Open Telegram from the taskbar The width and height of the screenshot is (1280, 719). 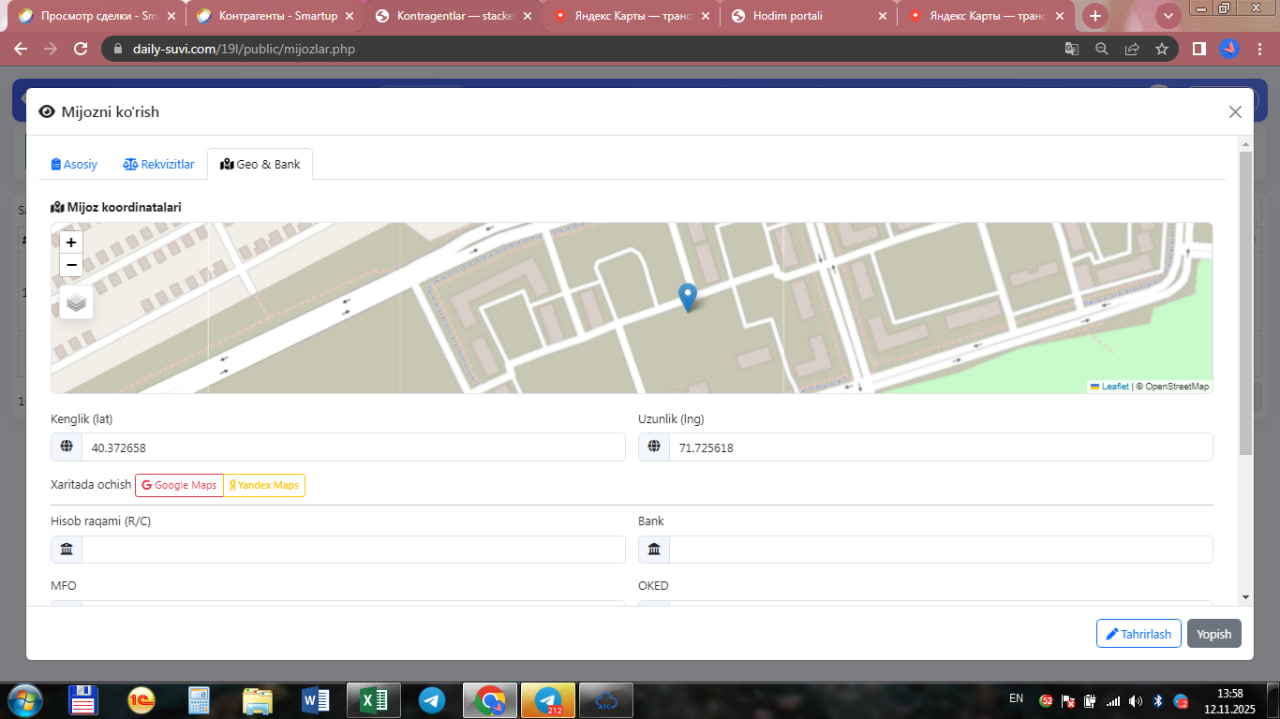tap(432, 700)
